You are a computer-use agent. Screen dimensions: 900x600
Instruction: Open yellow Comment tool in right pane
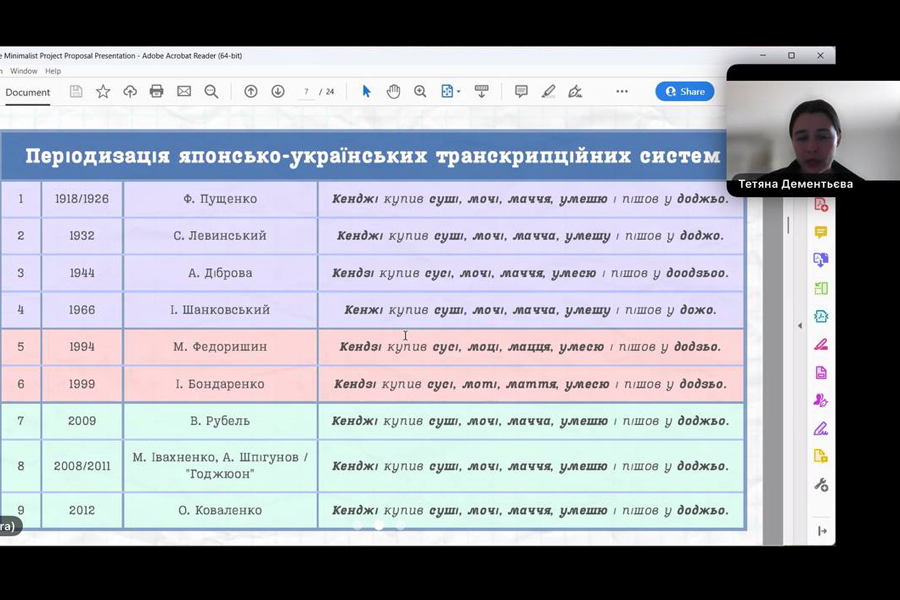[821, 232]
